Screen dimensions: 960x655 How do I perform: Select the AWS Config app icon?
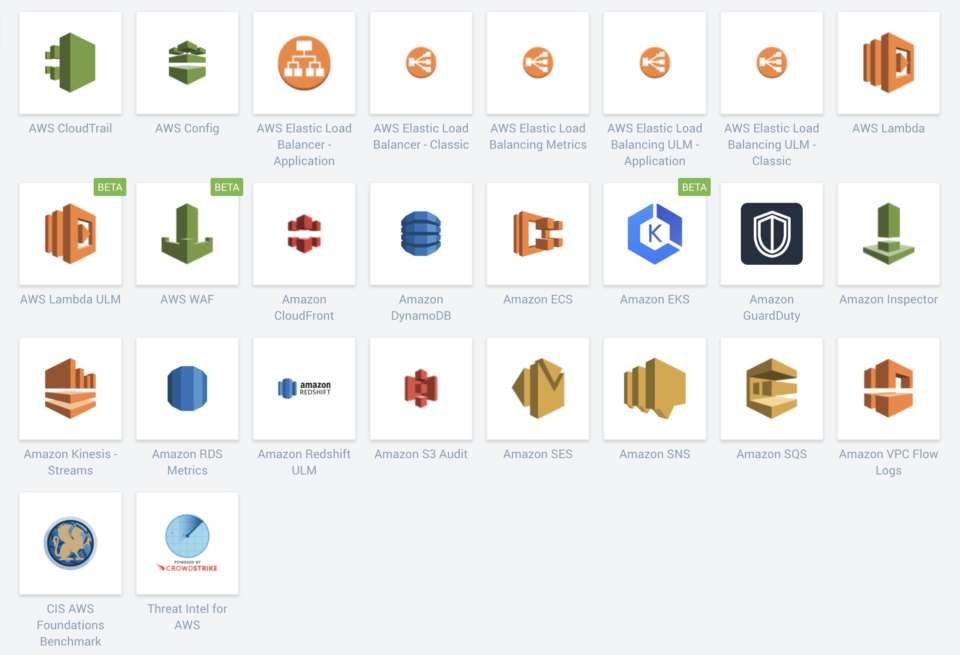click(x=187, y=62)
